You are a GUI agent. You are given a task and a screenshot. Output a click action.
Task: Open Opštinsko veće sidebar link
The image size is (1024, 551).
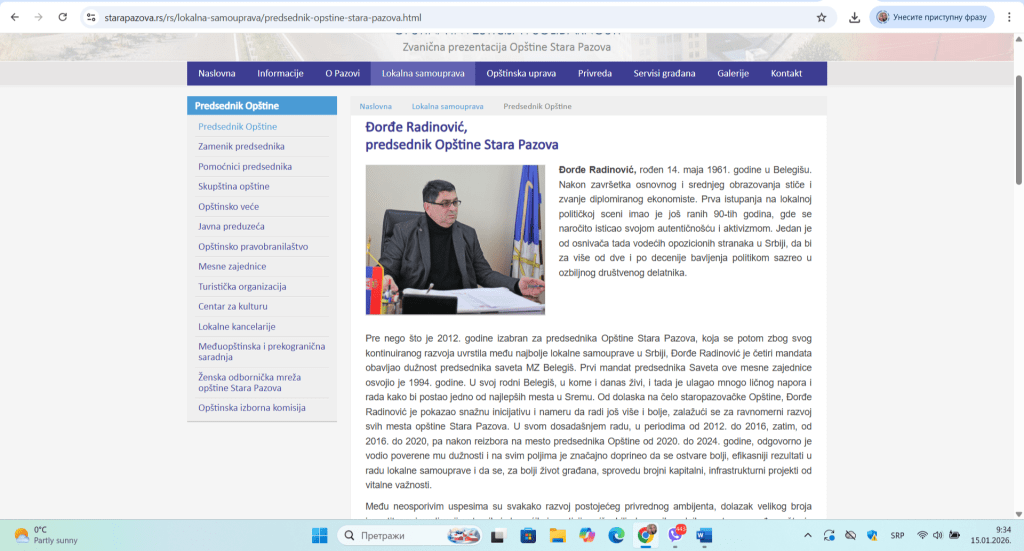[x=229, y=206]
